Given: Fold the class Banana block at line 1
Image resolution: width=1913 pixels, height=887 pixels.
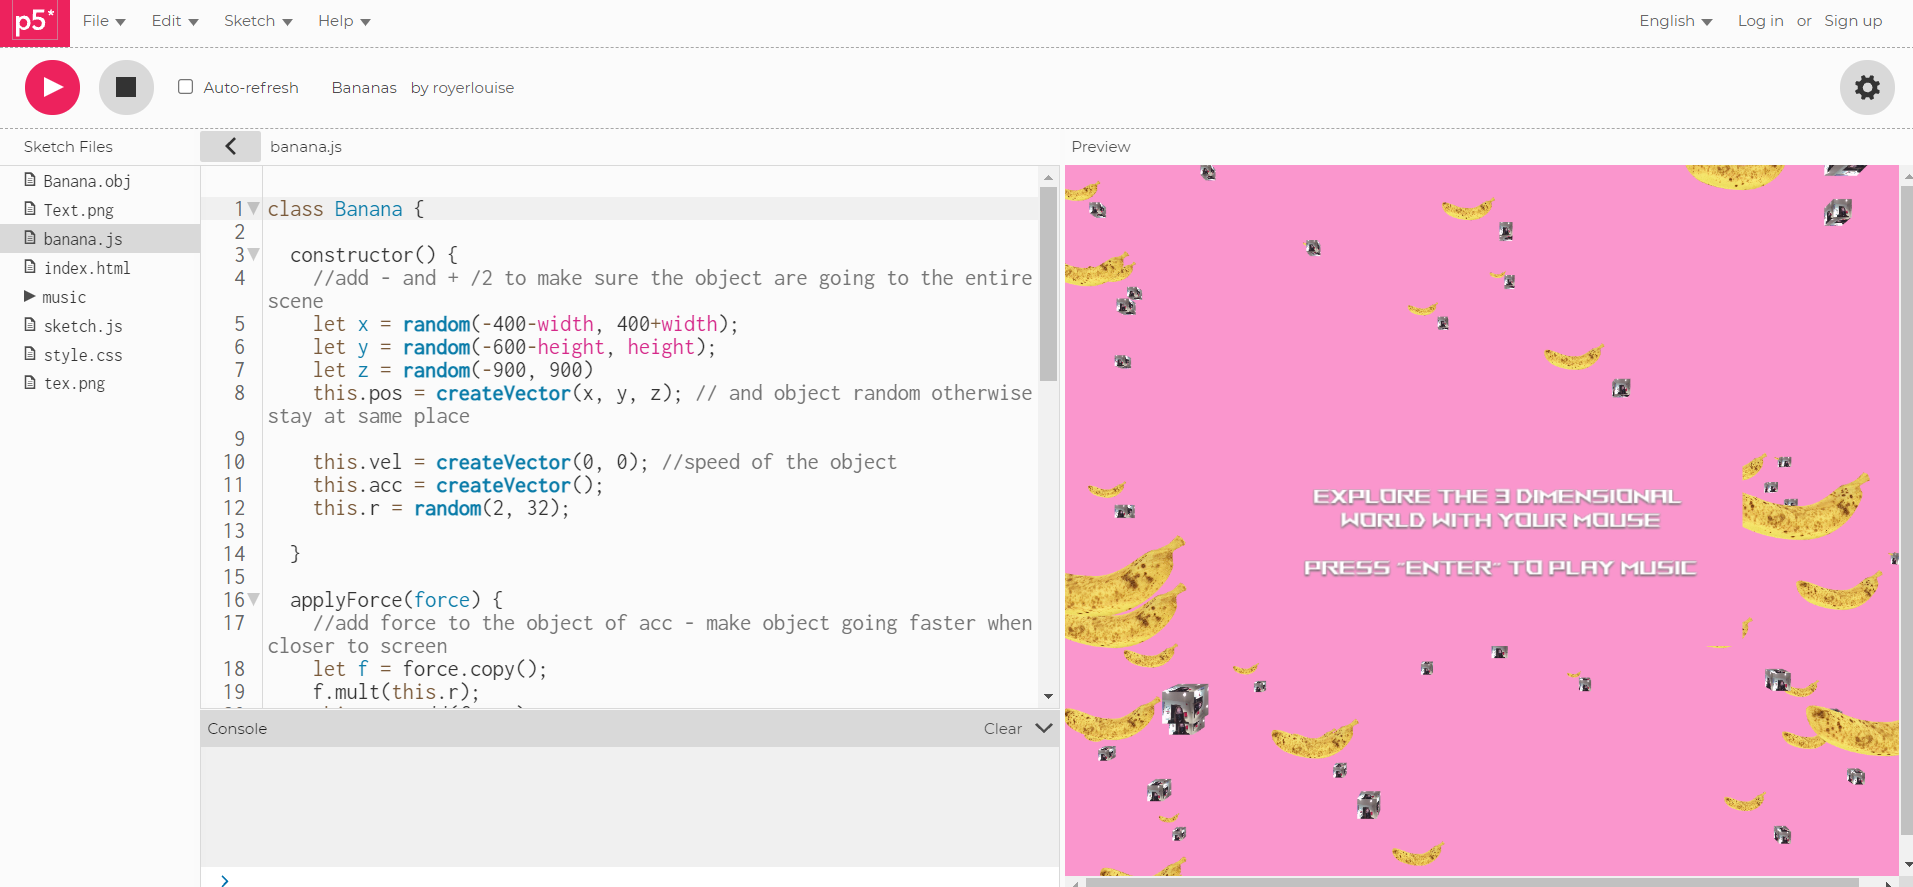Looking at the screenshot, I should [254, 208].
